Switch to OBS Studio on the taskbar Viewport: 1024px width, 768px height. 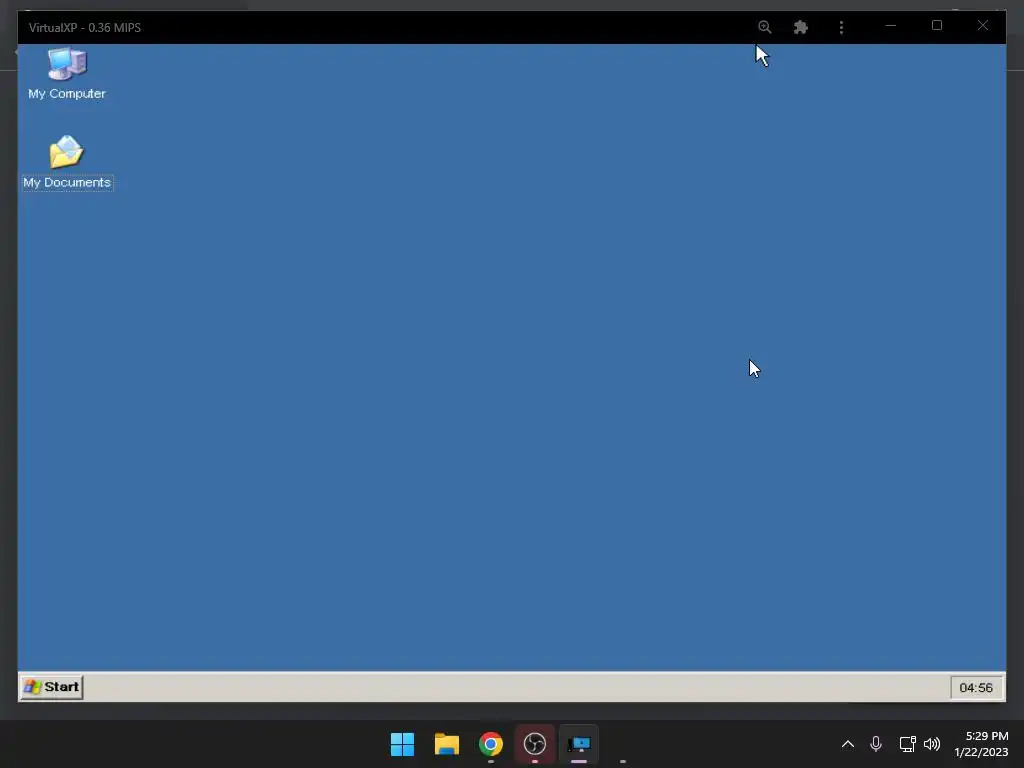(535, 744)
